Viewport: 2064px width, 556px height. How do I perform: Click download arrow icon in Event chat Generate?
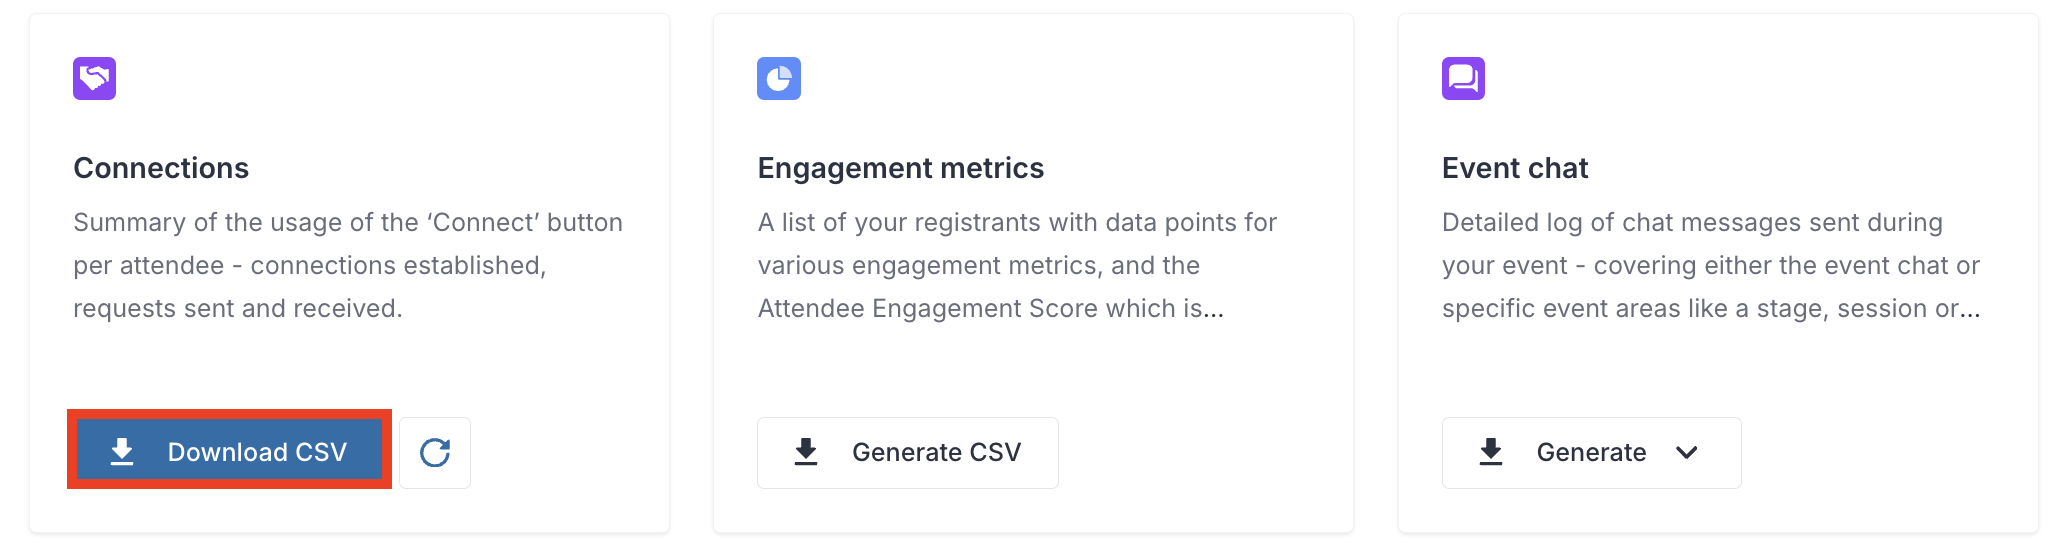tap(1491, 452)
